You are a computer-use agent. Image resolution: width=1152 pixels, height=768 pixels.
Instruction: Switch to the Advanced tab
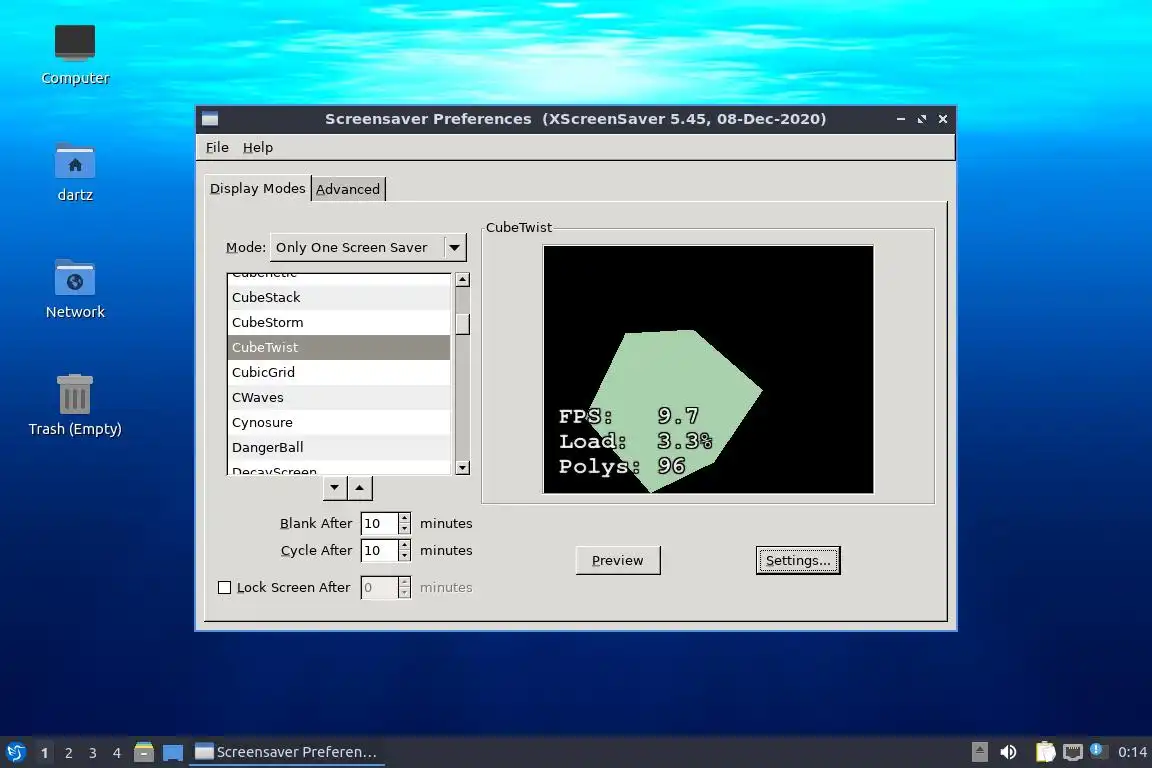pos(348,189)
